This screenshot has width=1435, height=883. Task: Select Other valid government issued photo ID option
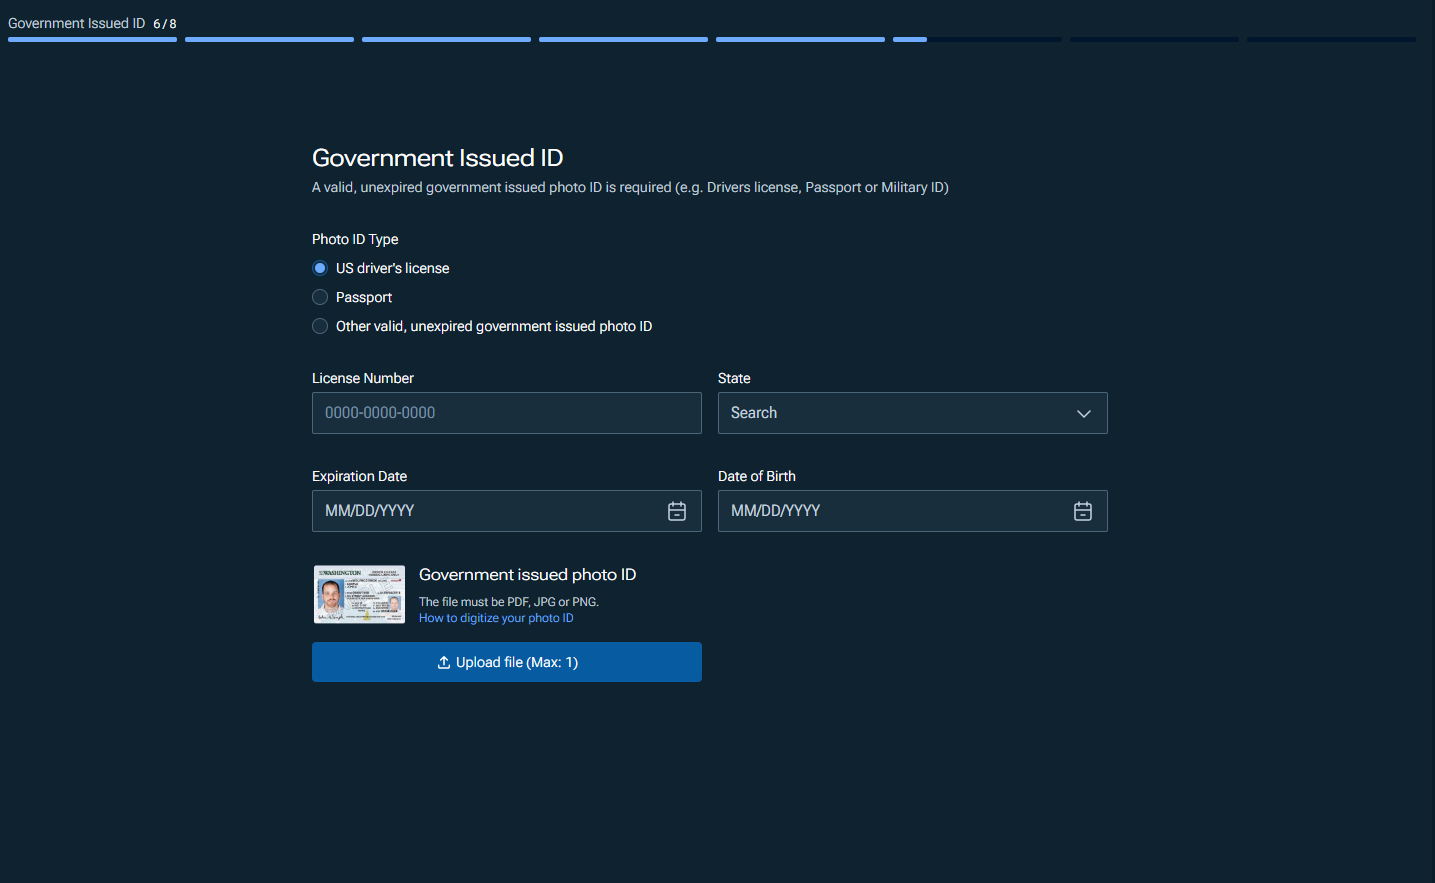320,326
